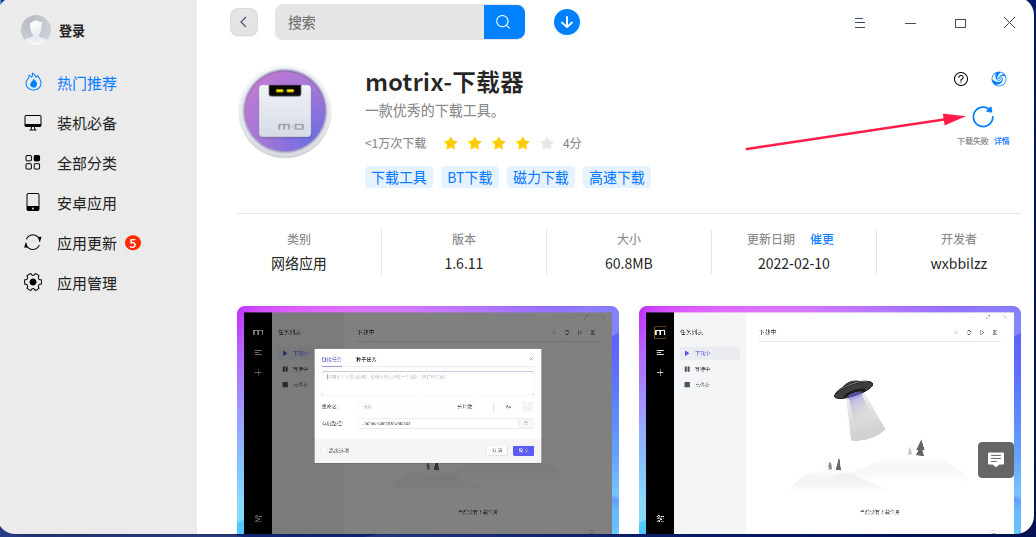Click the version value 1.6.11
1036x537 pixels.
(x=464, y=264)
